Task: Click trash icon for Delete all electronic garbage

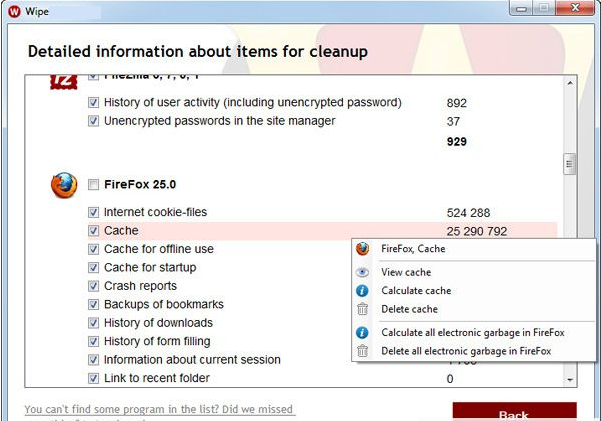Action: [x=362, y=351]
